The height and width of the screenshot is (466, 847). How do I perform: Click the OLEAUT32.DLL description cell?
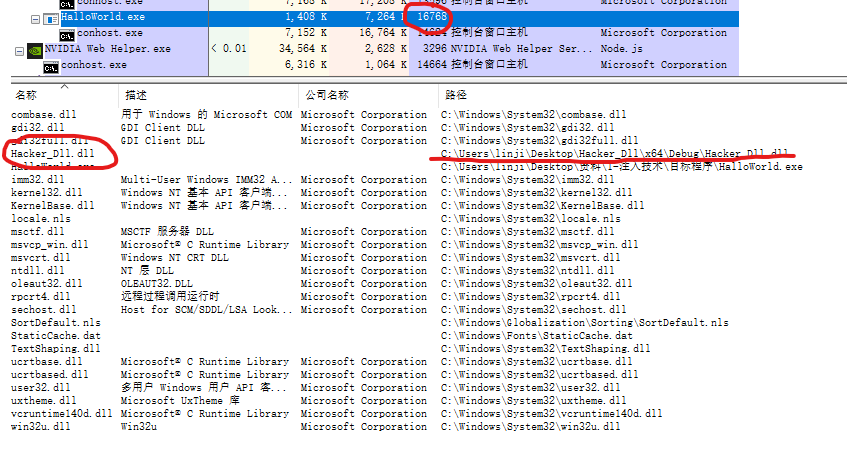[x=157, y=283]
